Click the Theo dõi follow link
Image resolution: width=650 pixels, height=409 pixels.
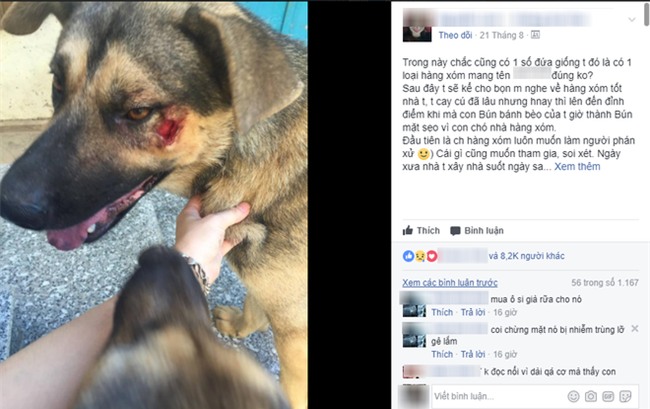click(x=455, y=35)
